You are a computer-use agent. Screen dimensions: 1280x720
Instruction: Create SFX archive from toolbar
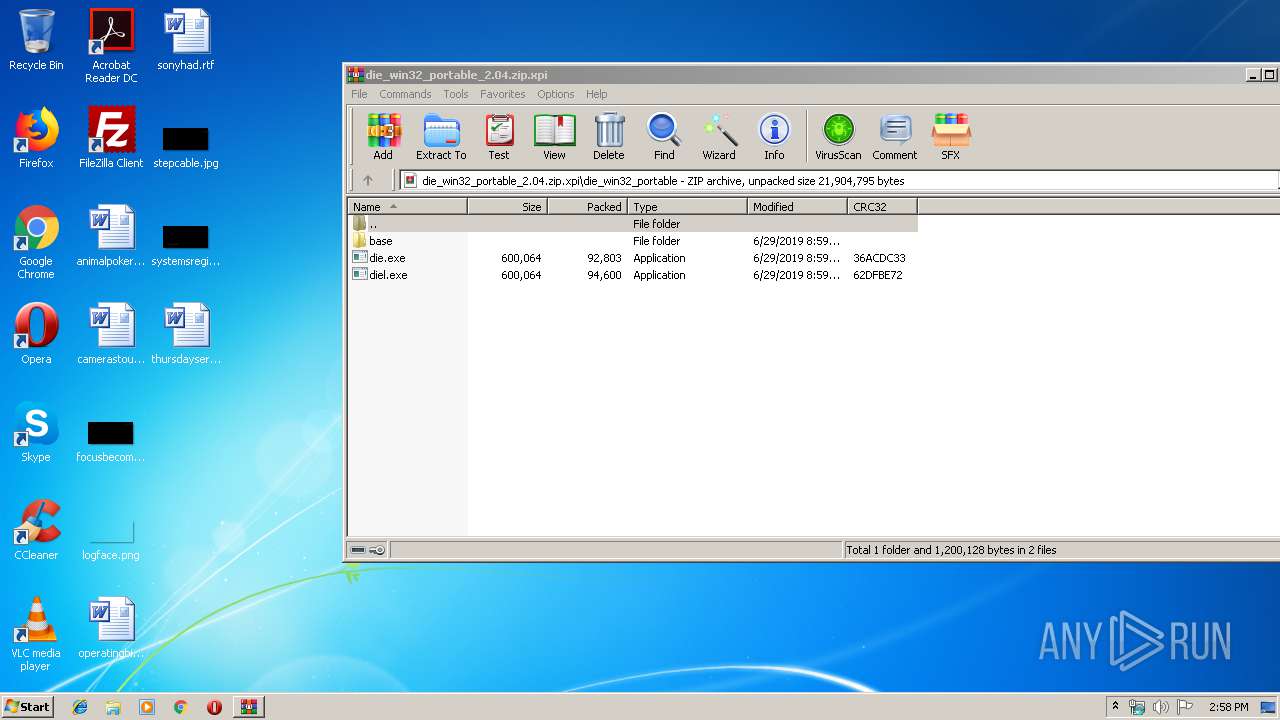950,136
